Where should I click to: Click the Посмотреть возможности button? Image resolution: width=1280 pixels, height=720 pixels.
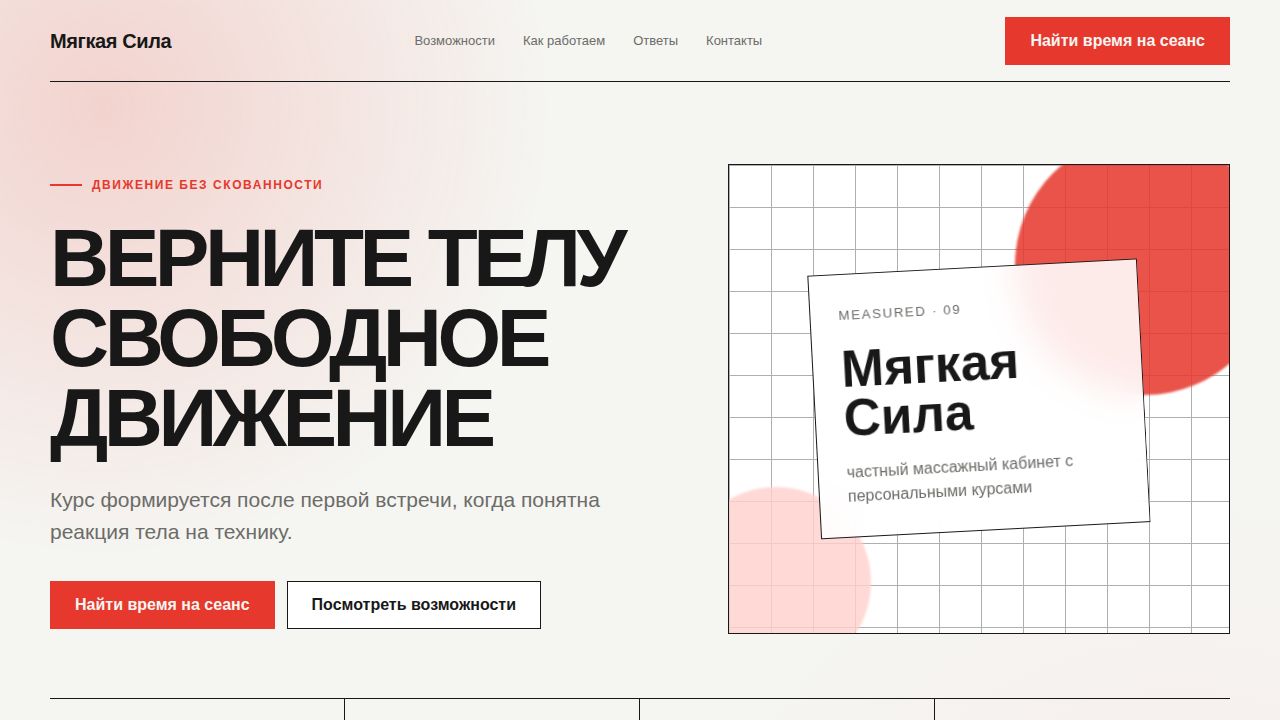414,605
